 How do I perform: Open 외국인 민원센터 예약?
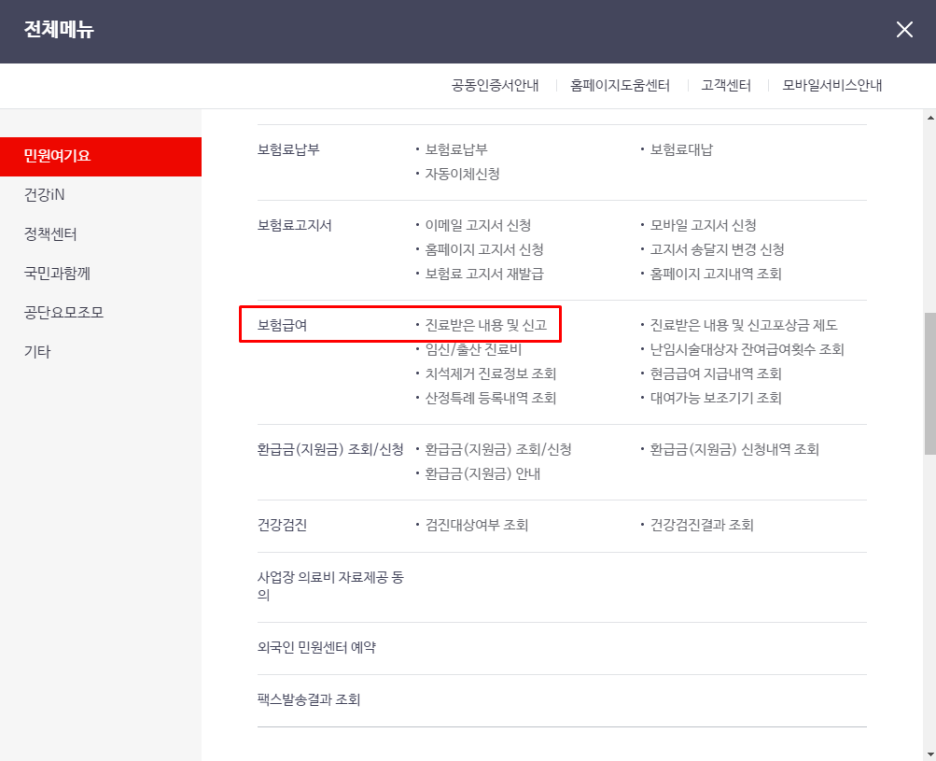pyautogui.click(x=316, y=648)
